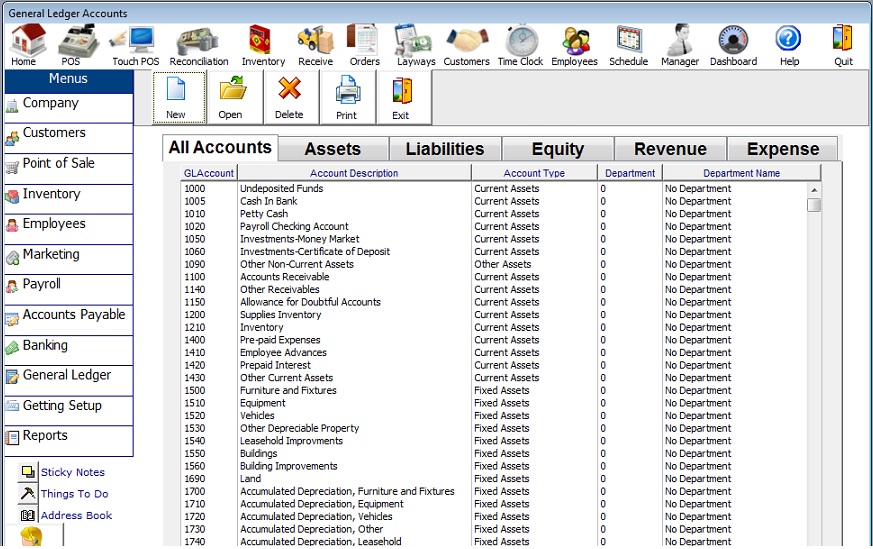Screen dimensions: 873x549
Task: Select the Furniture and Fixtures row
Action: [x=494, y=390]
